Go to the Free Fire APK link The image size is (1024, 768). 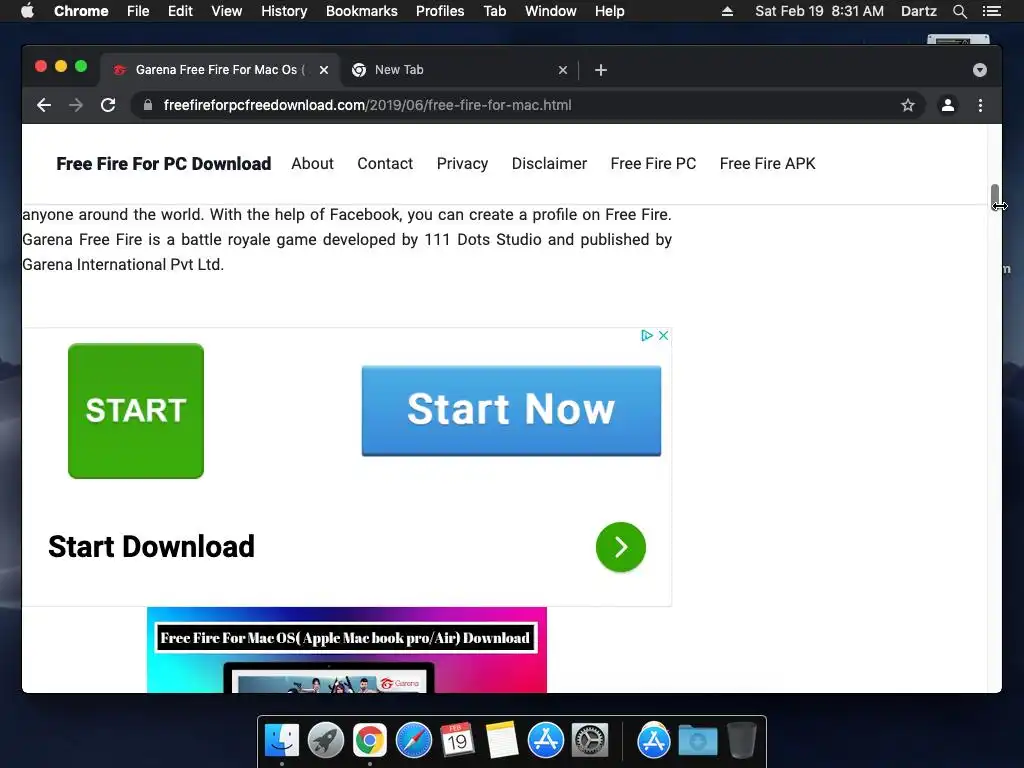[767, 164]
